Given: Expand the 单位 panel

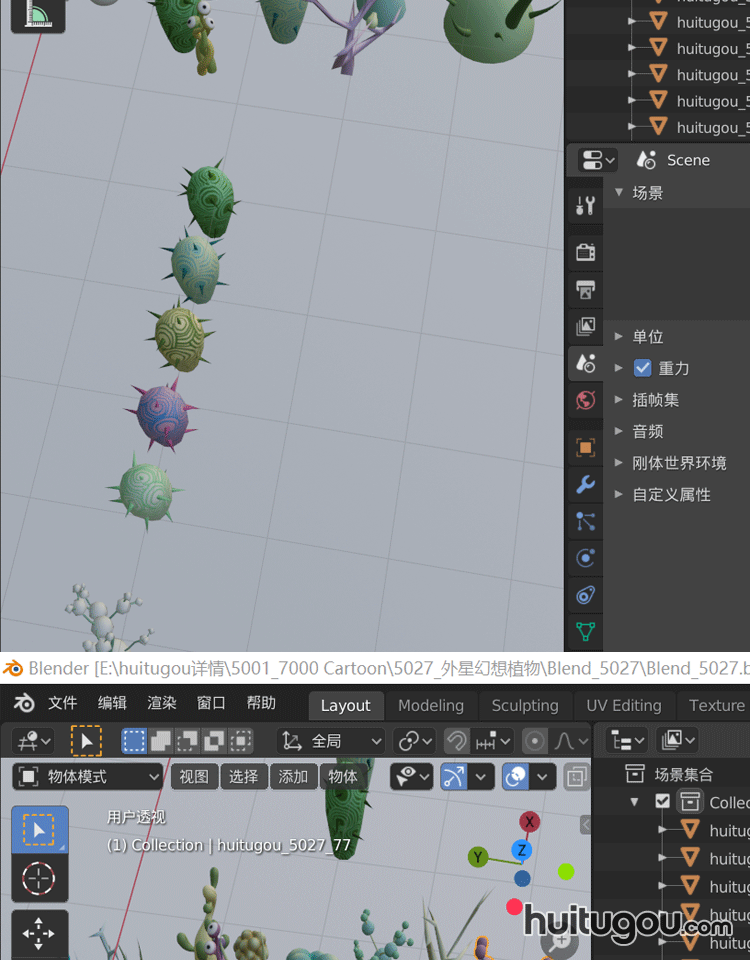Looking at the screenshot, I should coord(619,336).
